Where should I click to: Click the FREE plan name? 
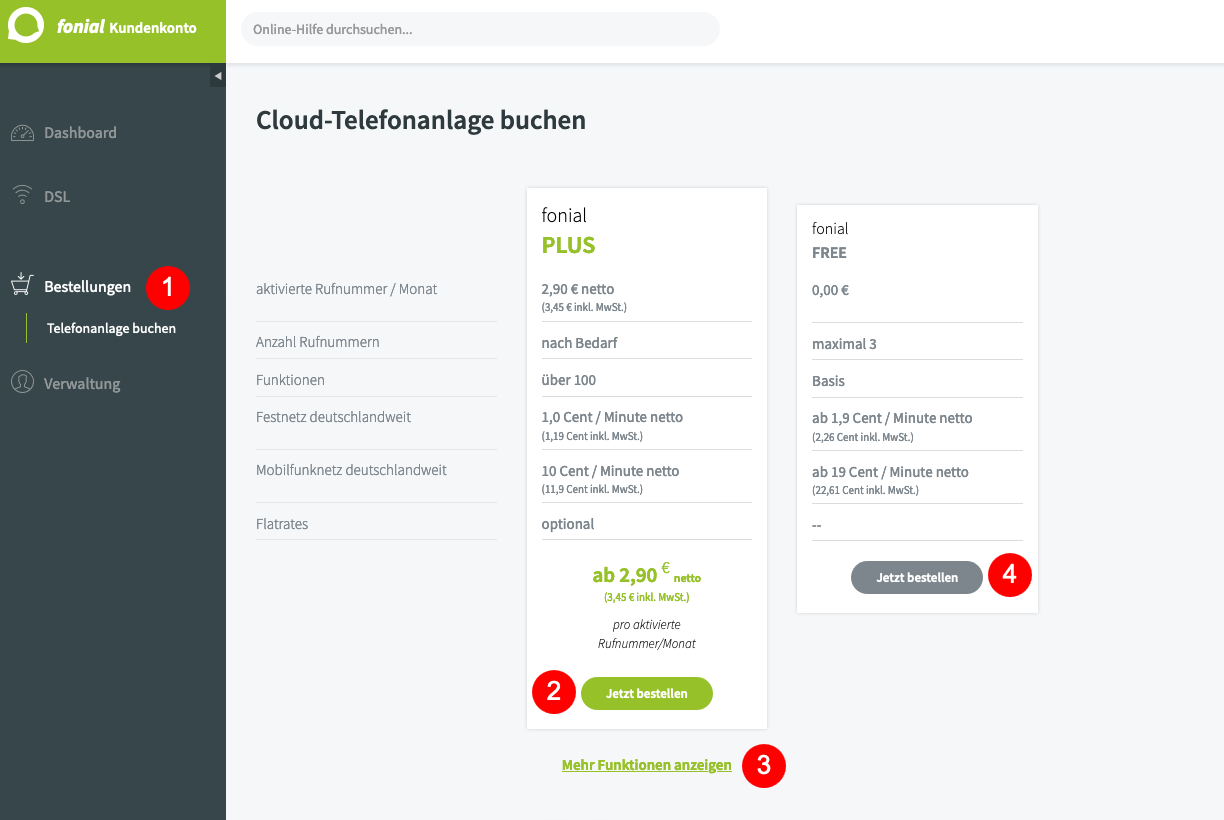click(829, 253)
